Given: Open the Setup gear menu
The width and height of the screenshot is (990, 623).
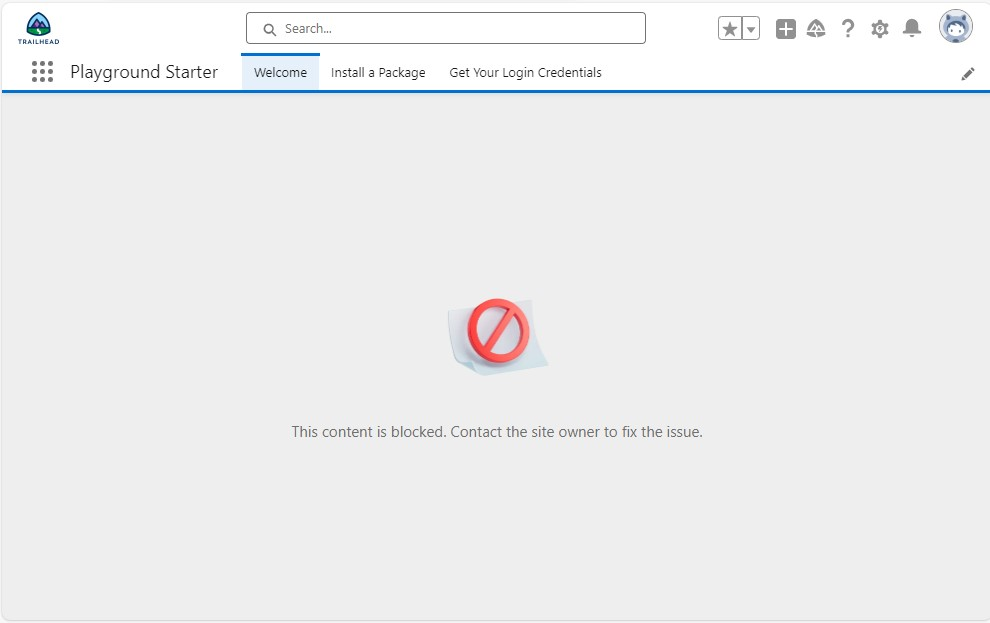Looking at the screenshot, I should click(880, 28).
